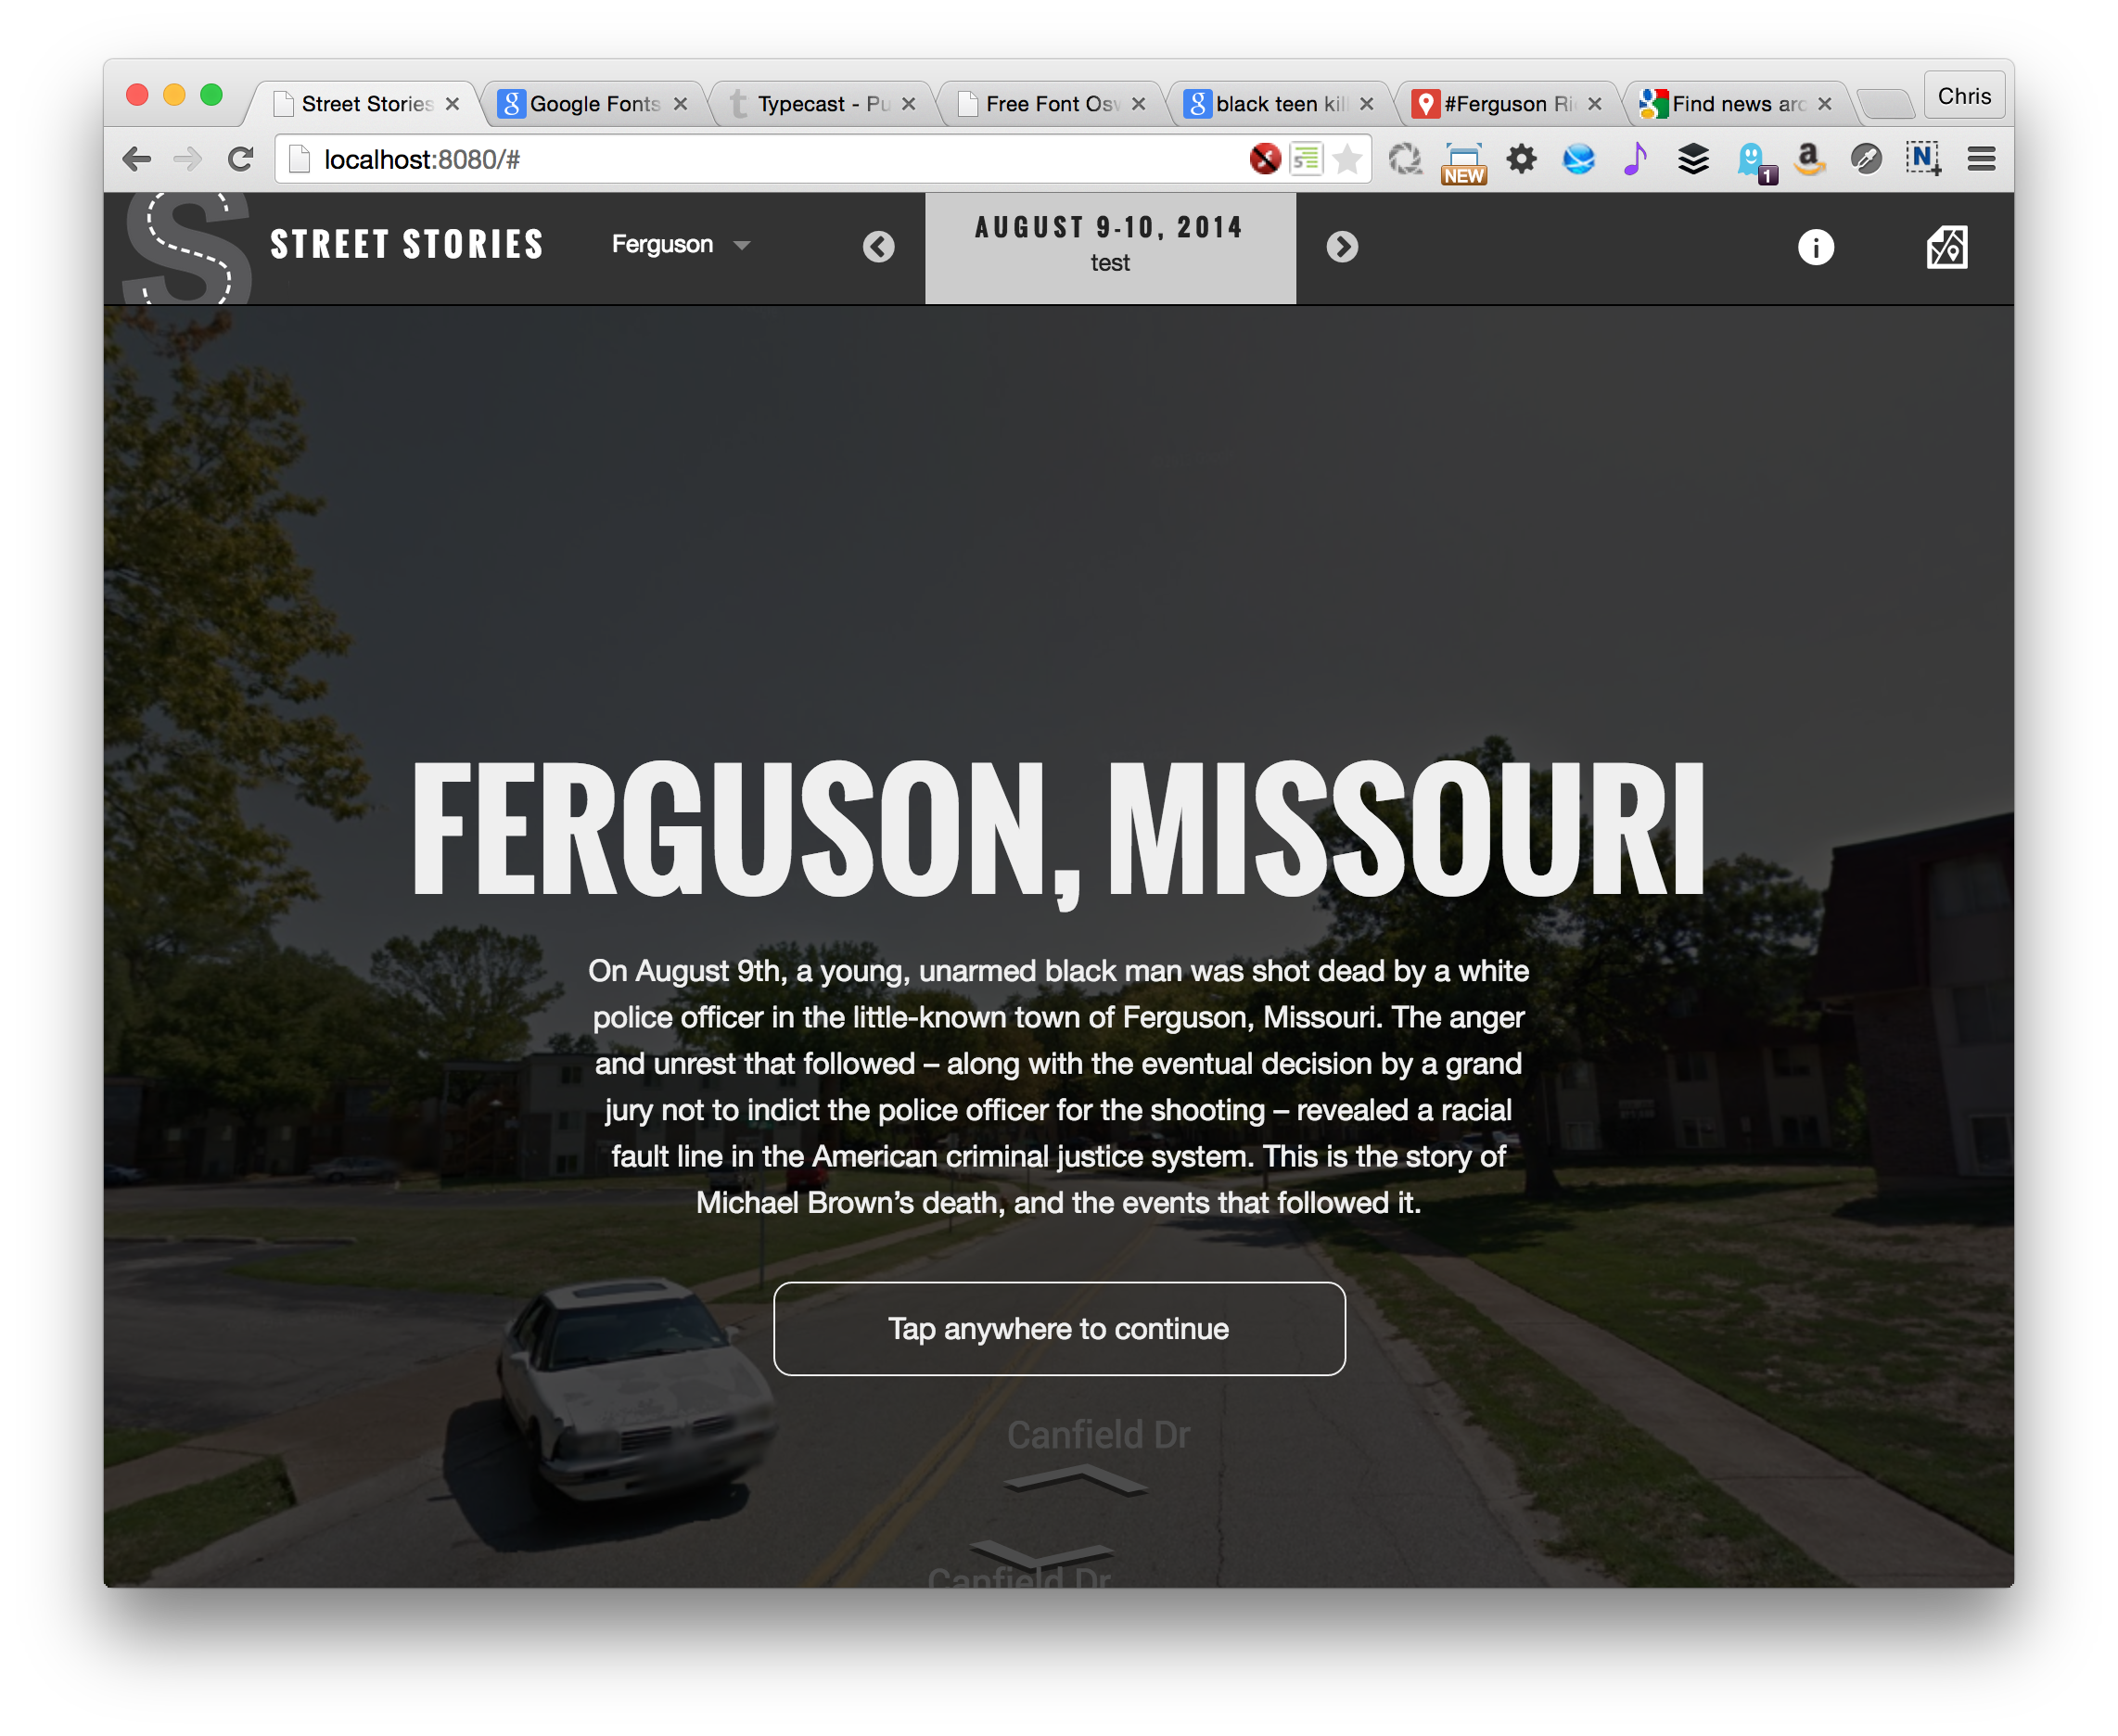Toggle the bookmark star in address bar

[1347, 159]
